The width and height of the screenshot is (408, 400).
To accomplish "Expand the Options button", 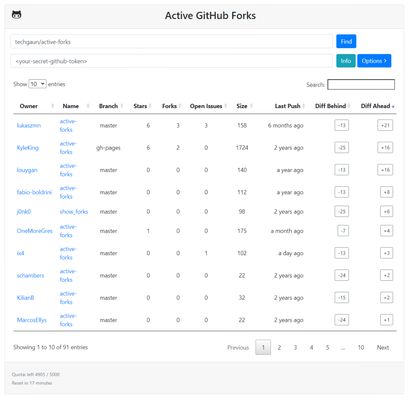I will coord(374,61).
